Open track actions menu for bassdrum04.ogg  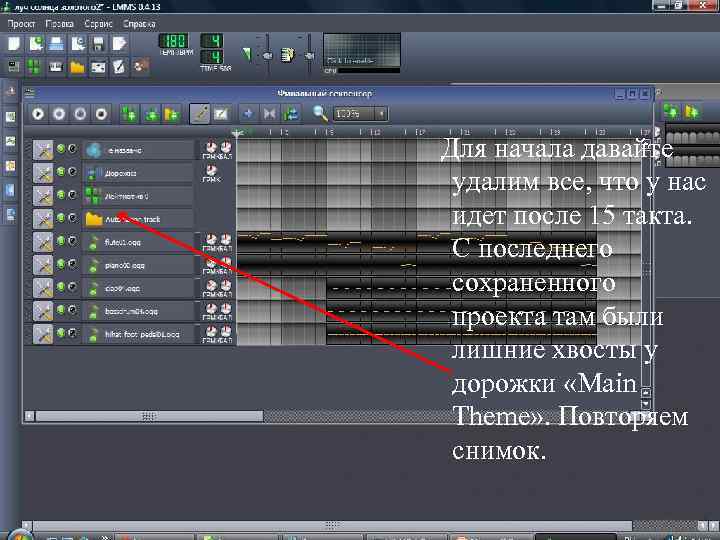[43, 311]
